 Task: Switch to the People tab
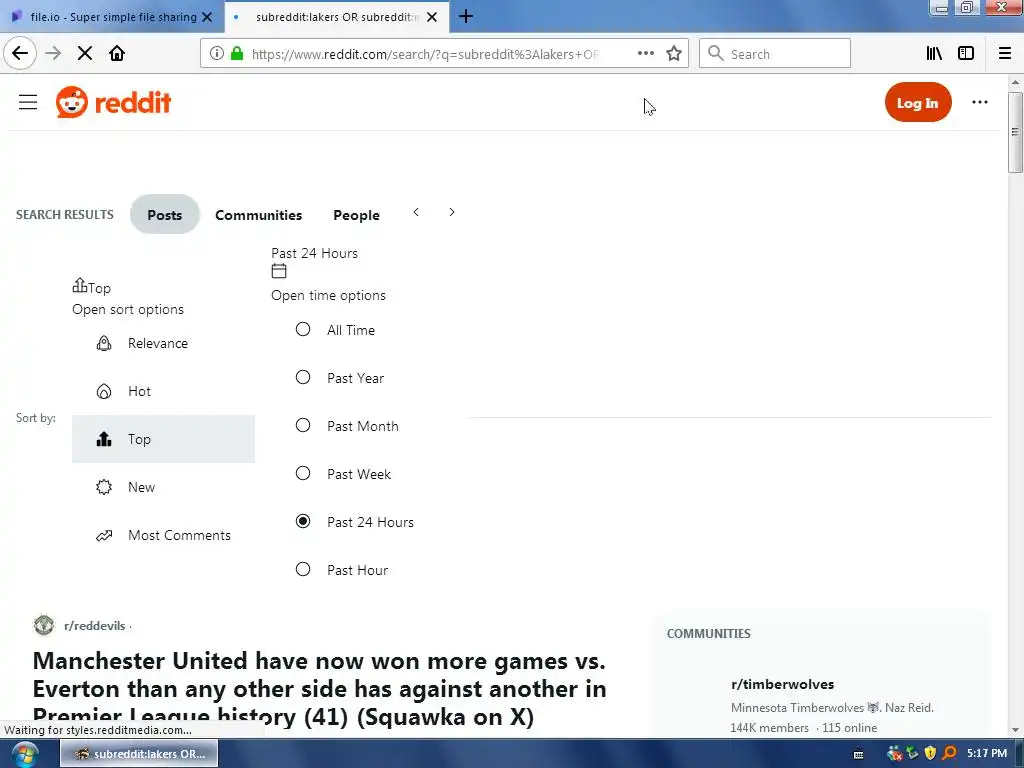[357, 215]
